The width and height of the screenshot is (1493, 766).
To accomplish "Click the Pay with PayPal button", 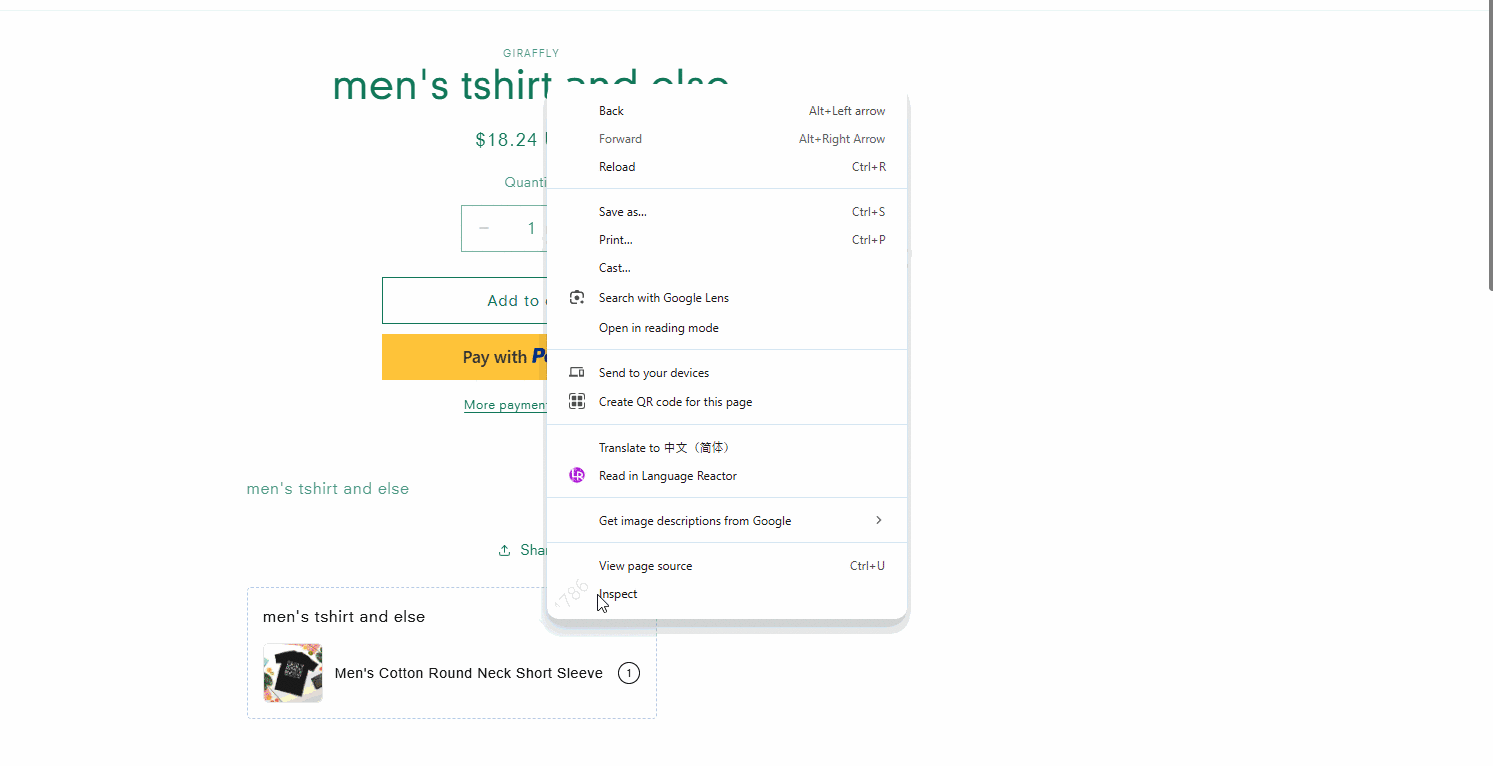I will point(464,357).
